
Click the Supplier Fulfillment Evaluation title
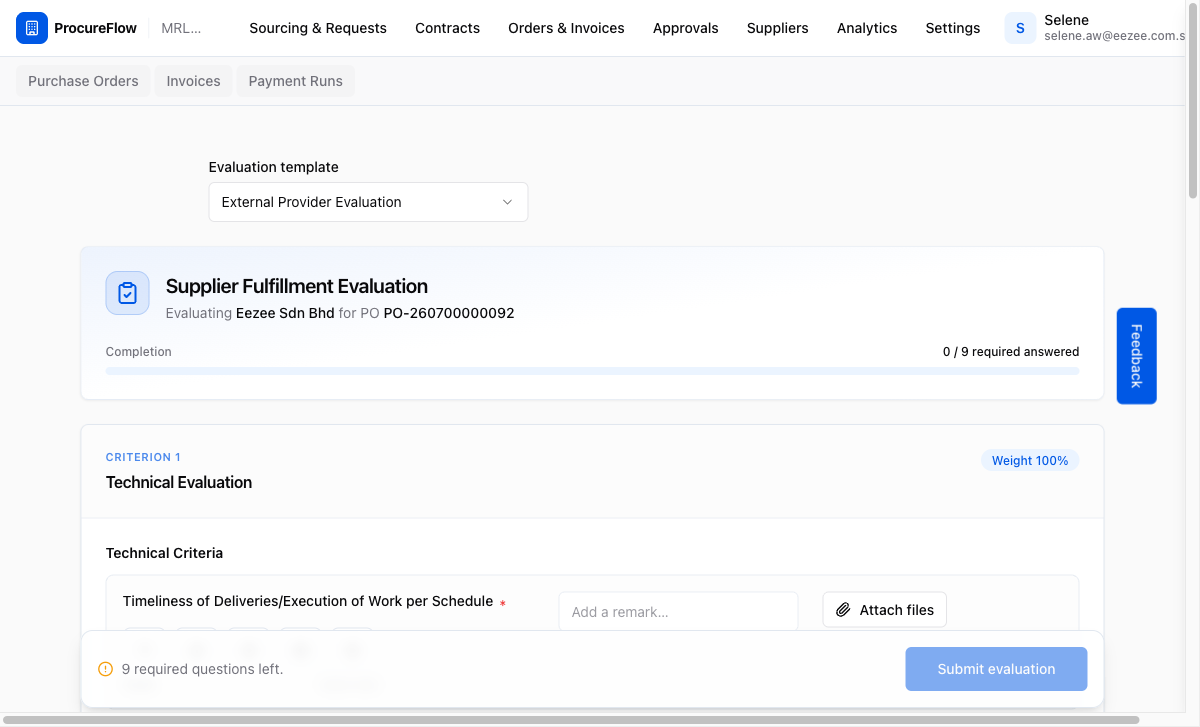point(297,286)
